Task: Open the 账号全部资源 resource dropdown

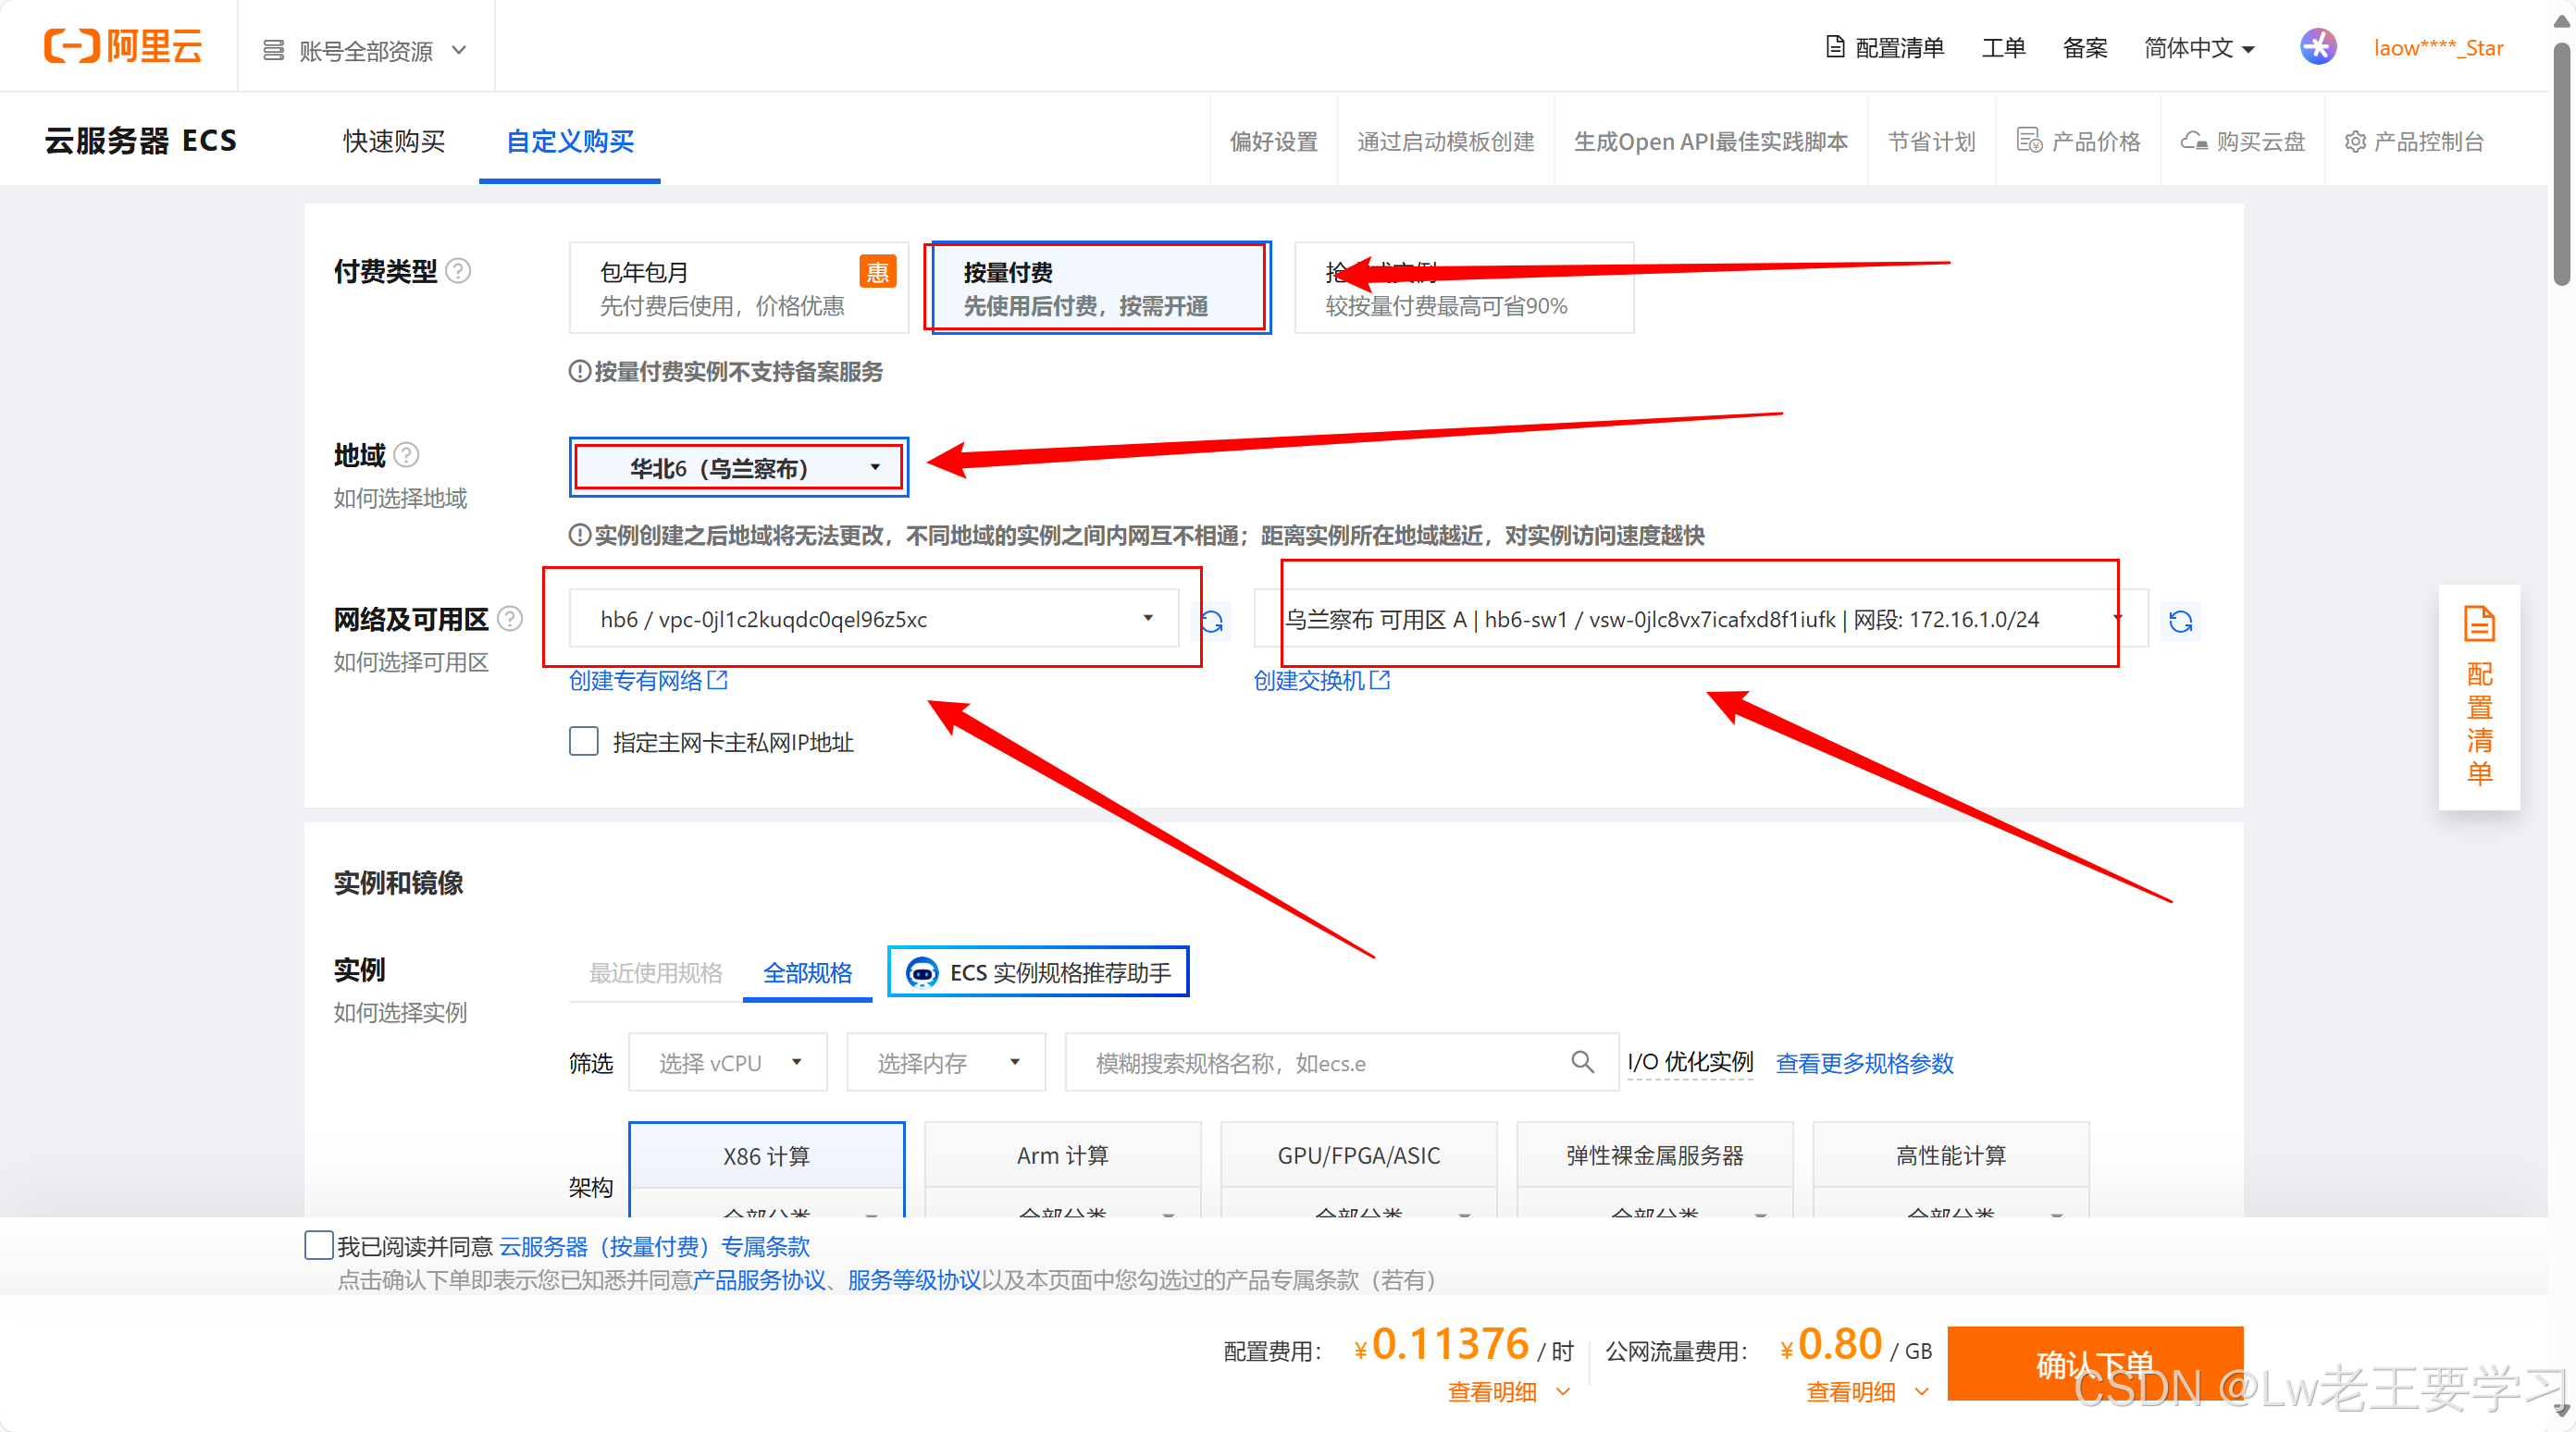Action: coord(366,50)
